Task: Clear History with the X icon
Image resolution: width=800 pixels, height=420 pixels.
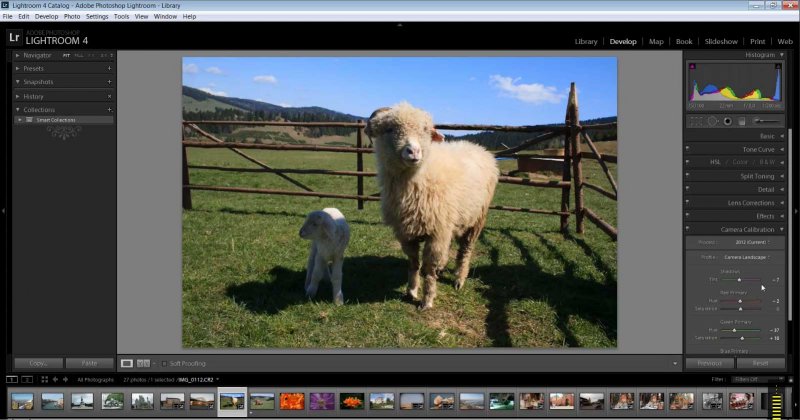Action: point(109,96)
